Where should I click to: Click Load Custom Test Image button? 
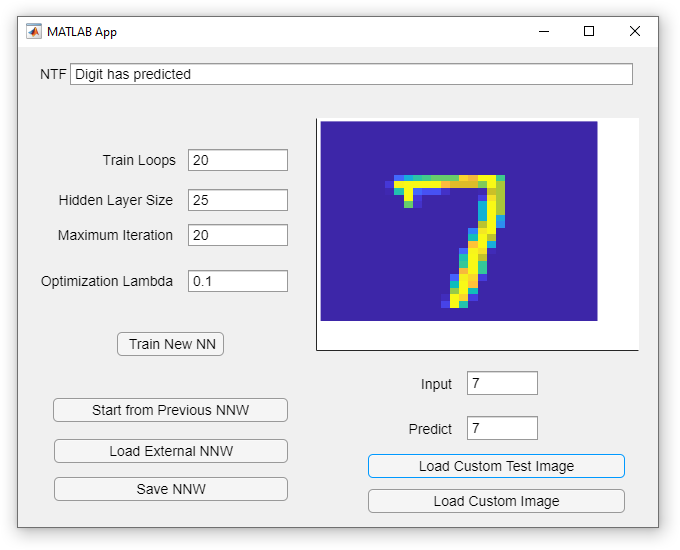(496, 466)
